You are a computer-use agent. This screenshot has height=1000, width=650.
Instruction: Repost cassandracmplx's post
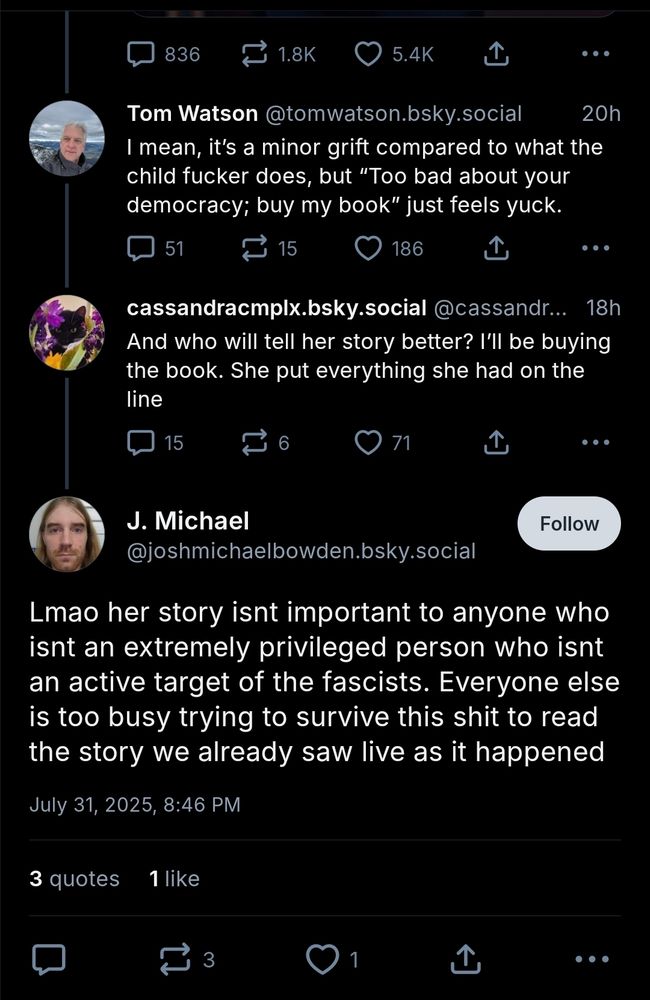point(254,442)
